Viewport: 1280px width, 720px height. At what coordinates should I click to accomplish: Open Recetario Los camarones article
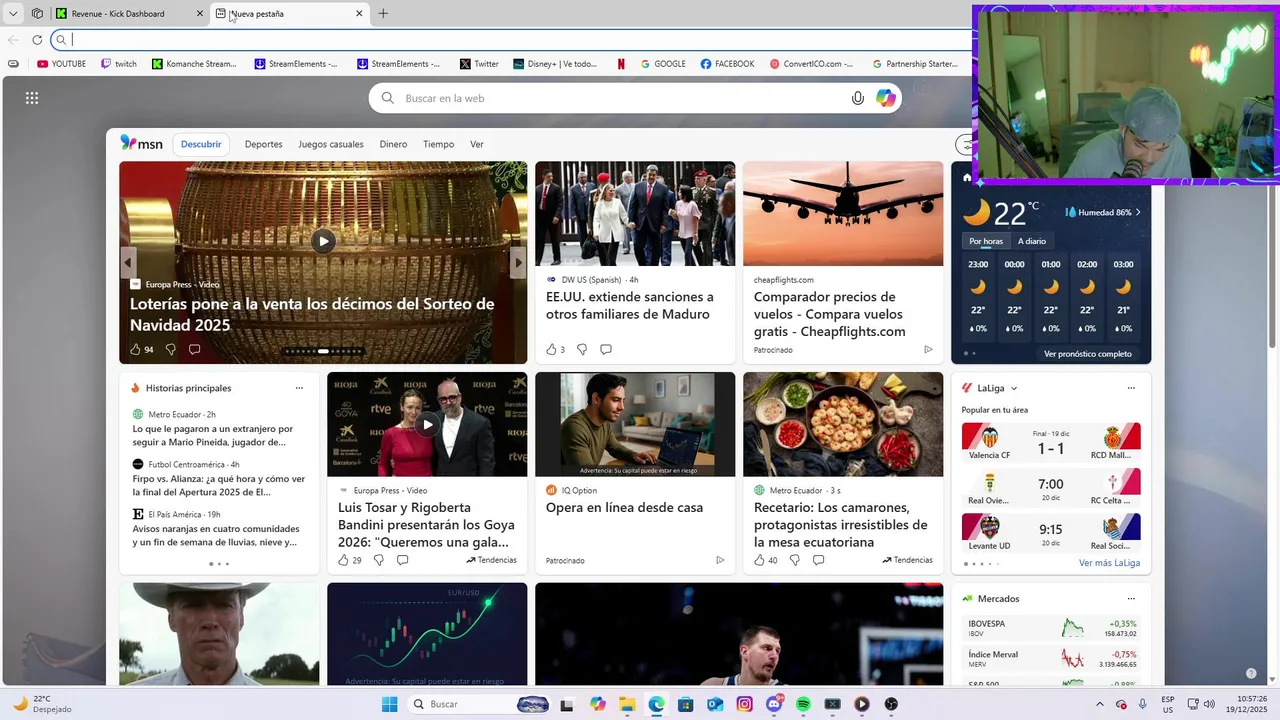840,524
